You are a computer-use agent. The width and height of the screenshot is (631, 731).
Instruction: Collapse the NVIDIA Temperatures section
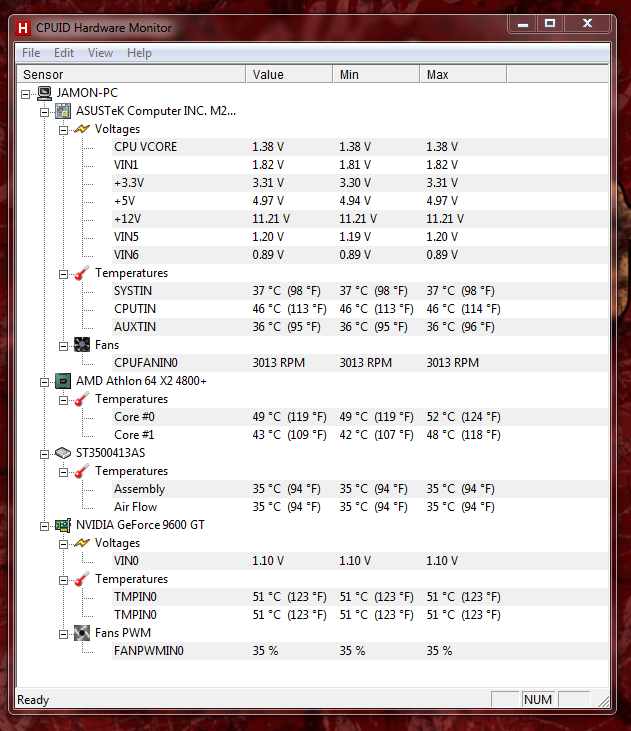click(63, 580)
